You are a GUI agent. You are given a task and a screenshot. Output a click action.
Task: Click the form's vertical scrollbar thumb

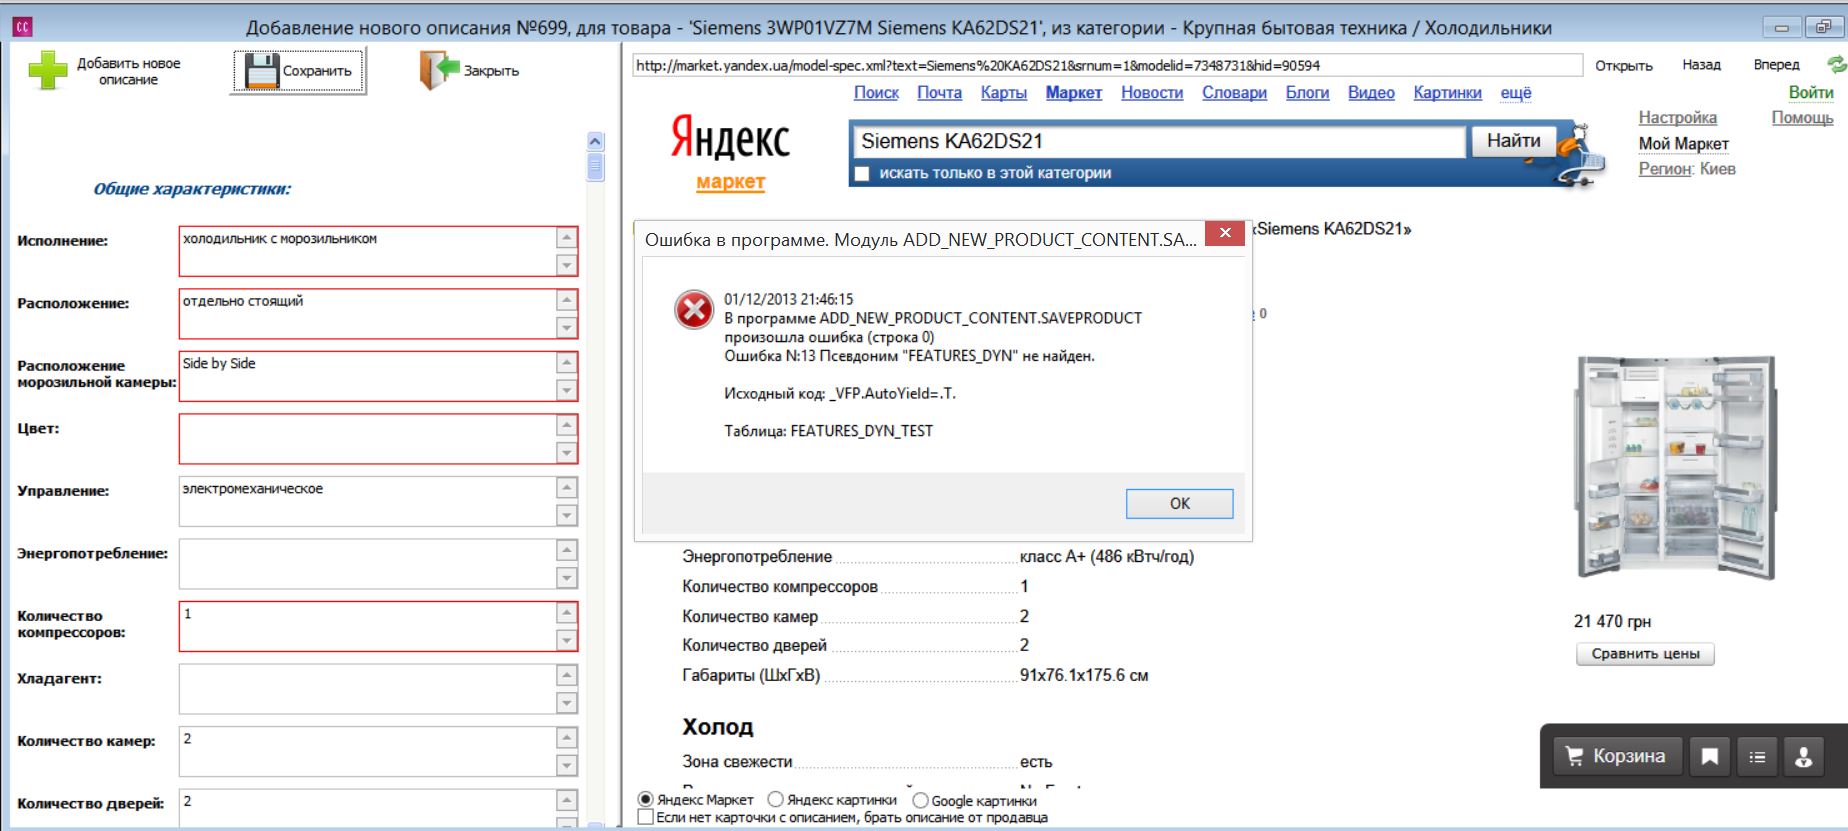point(595,166)
